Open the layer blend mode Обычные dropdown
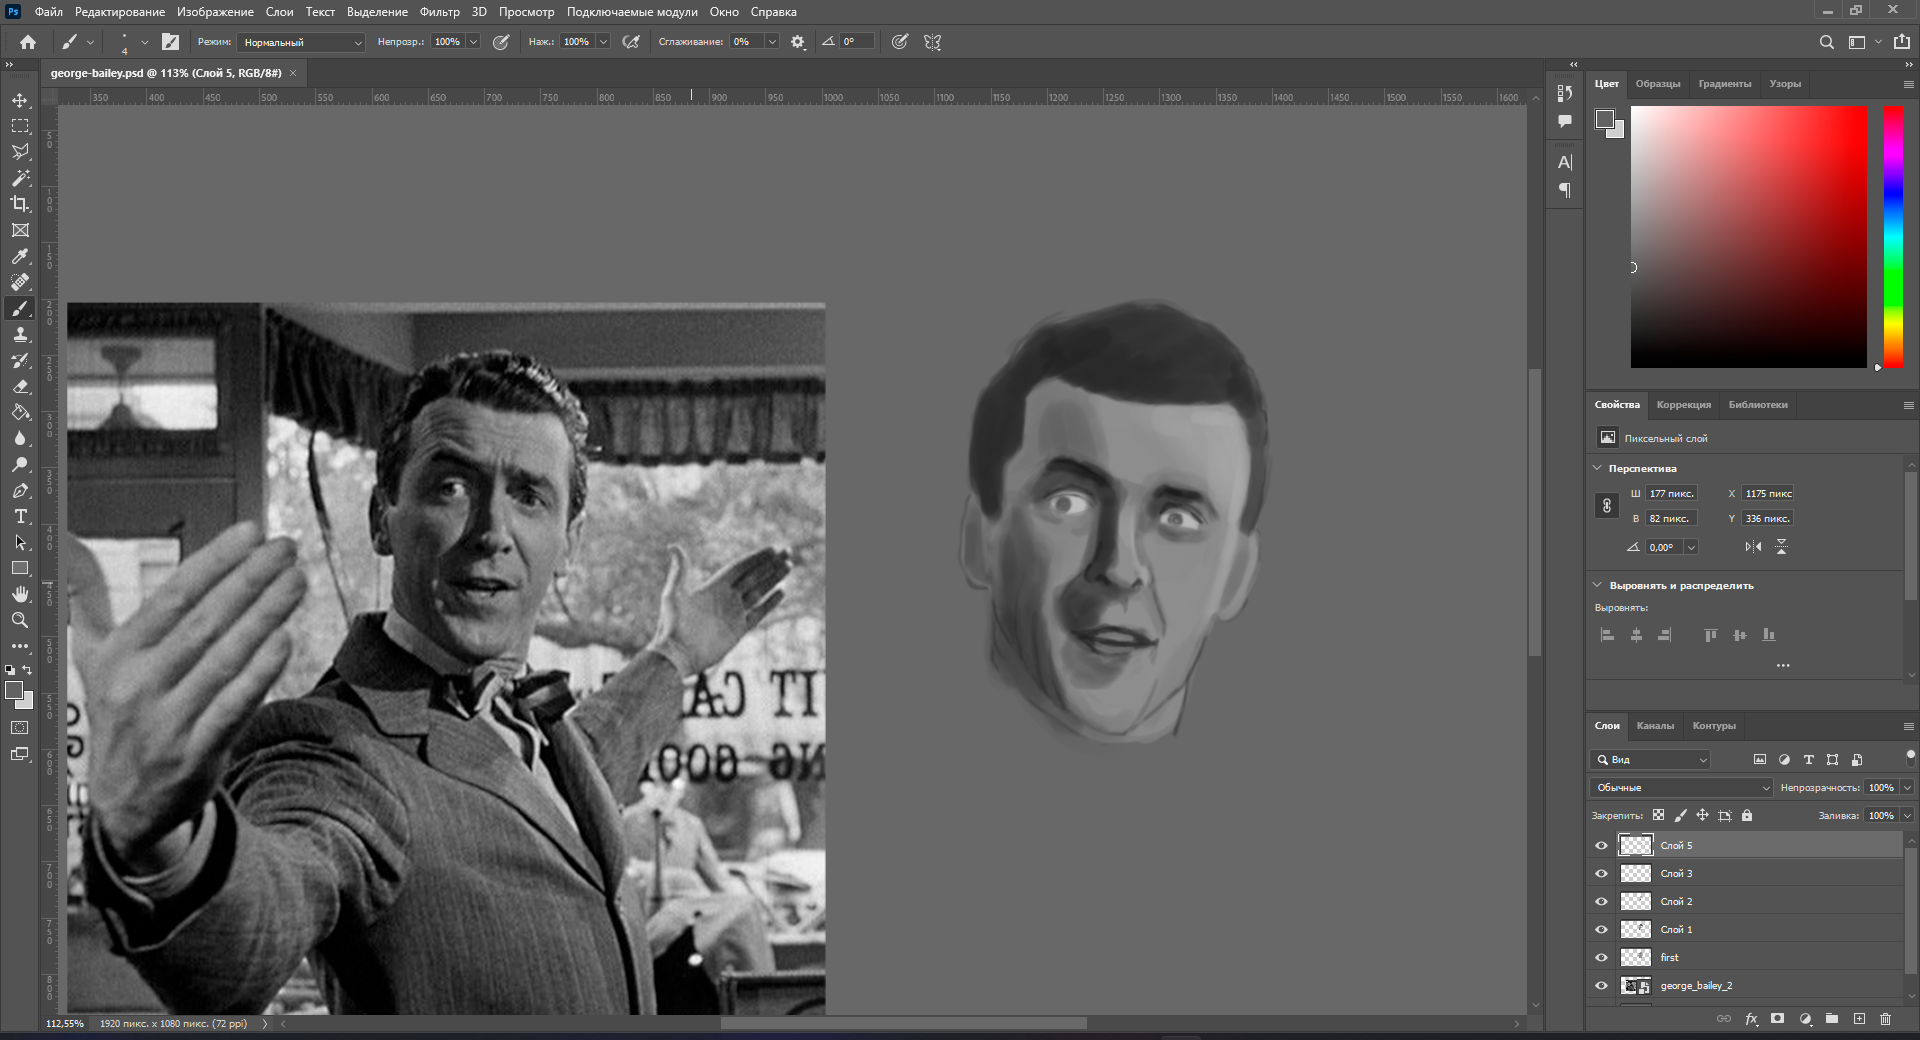 click(x=1680, y=788)
